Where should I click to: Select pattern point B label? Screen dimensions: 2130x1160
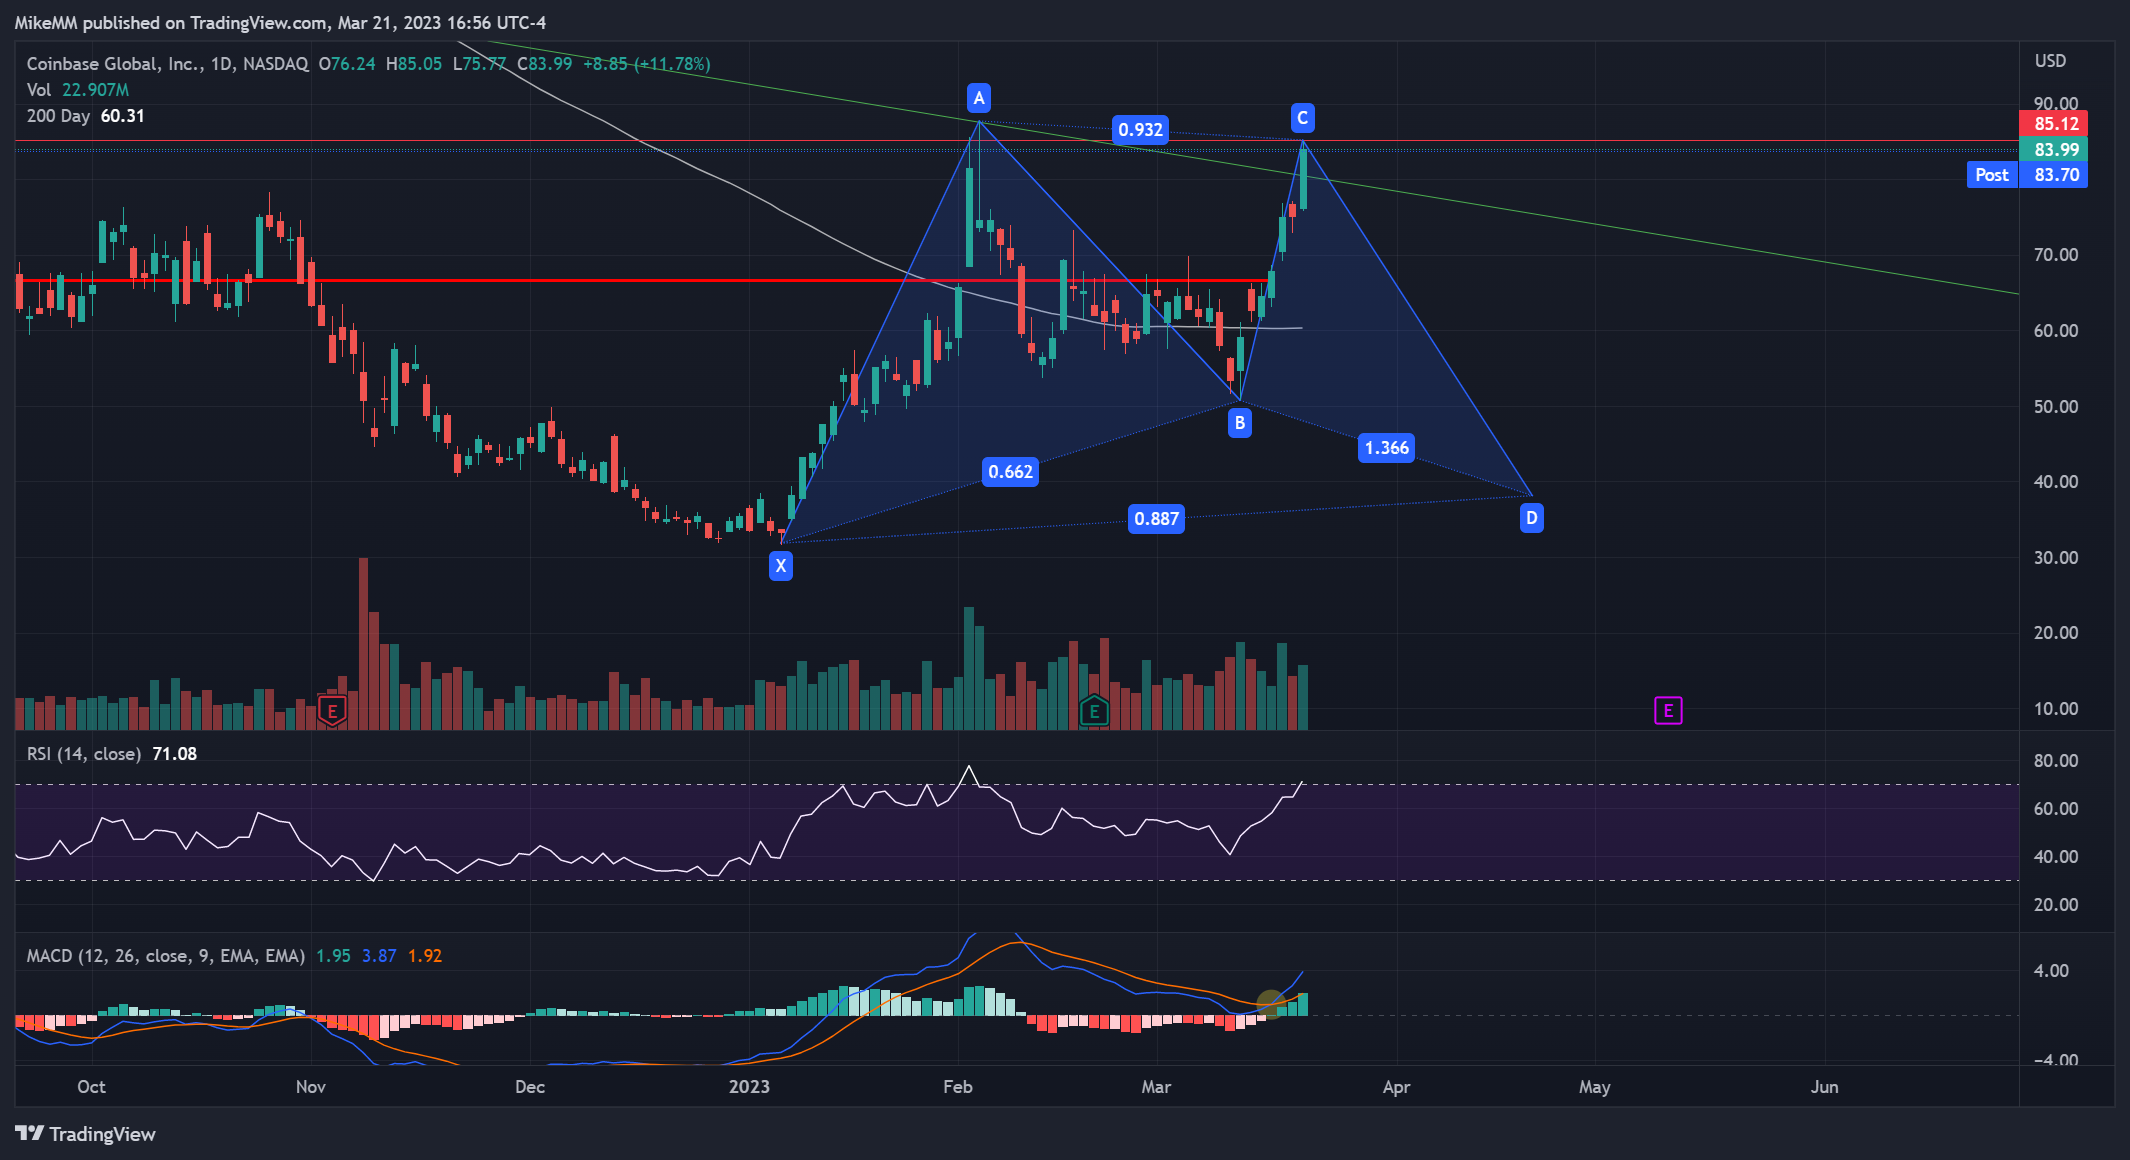[1240, 423]
